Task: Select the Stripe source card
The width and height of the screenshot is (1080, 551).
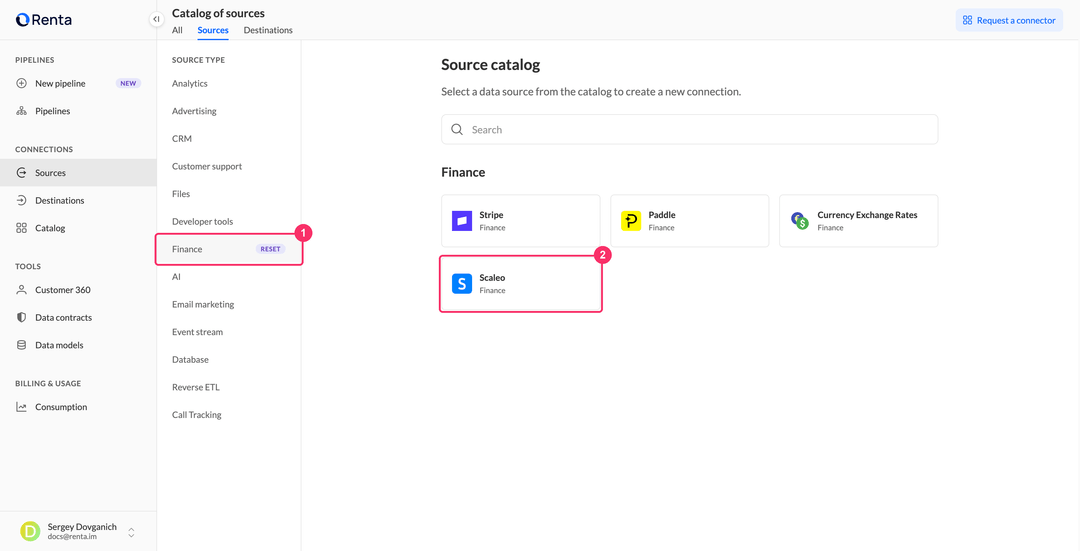Action: click(521, 220)
